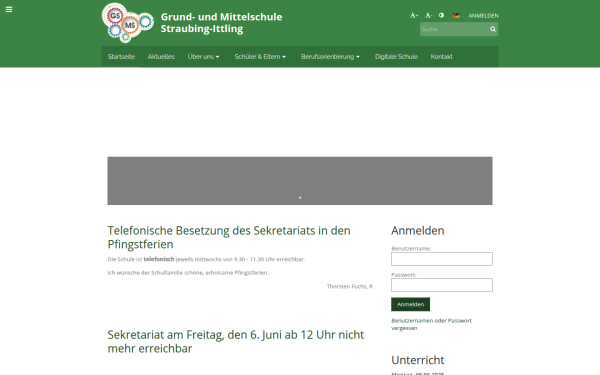Expand the Über uns dropdown
The height and width of the screenshot is (375, 600).
(204, 57)
